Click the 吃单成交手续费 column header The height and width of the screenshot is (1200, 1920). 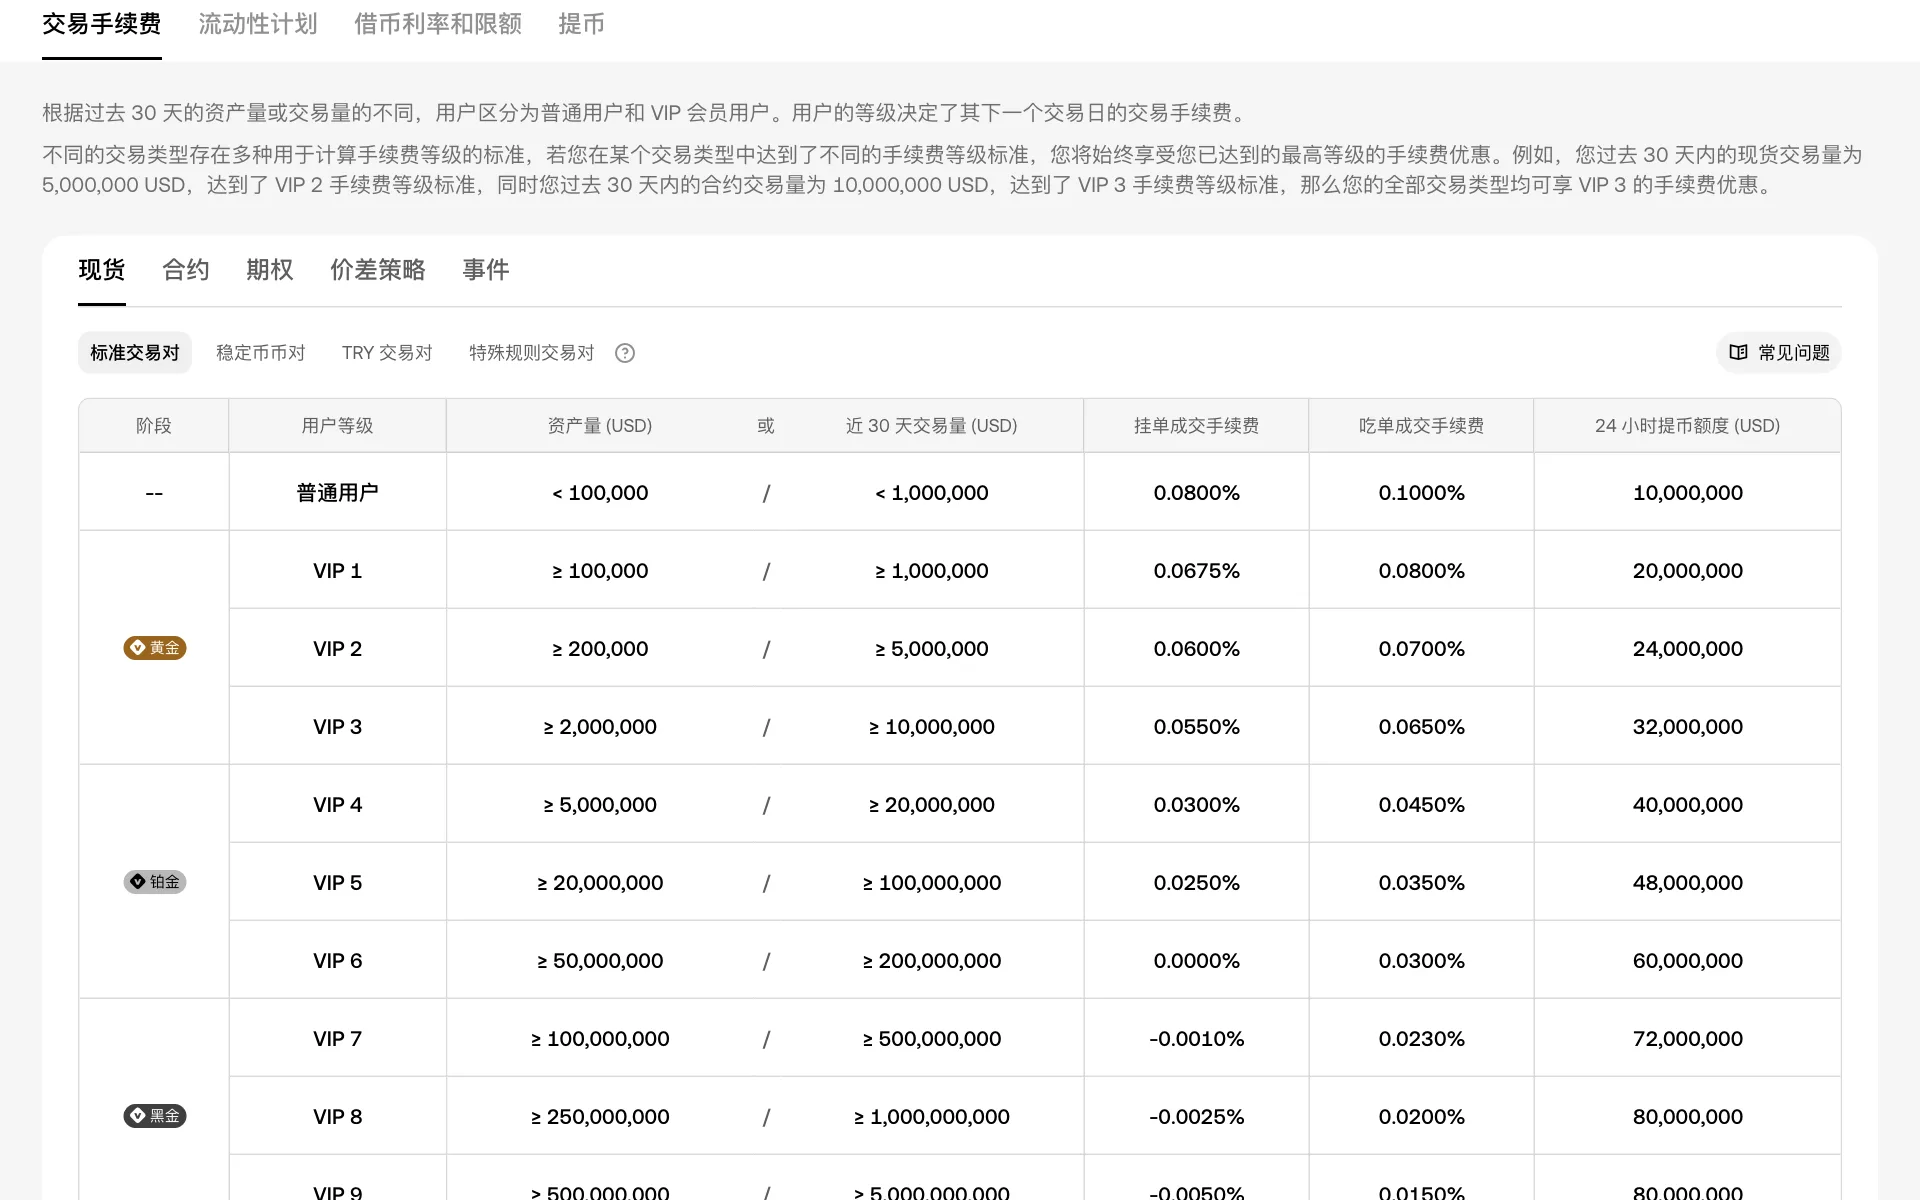1421,426
